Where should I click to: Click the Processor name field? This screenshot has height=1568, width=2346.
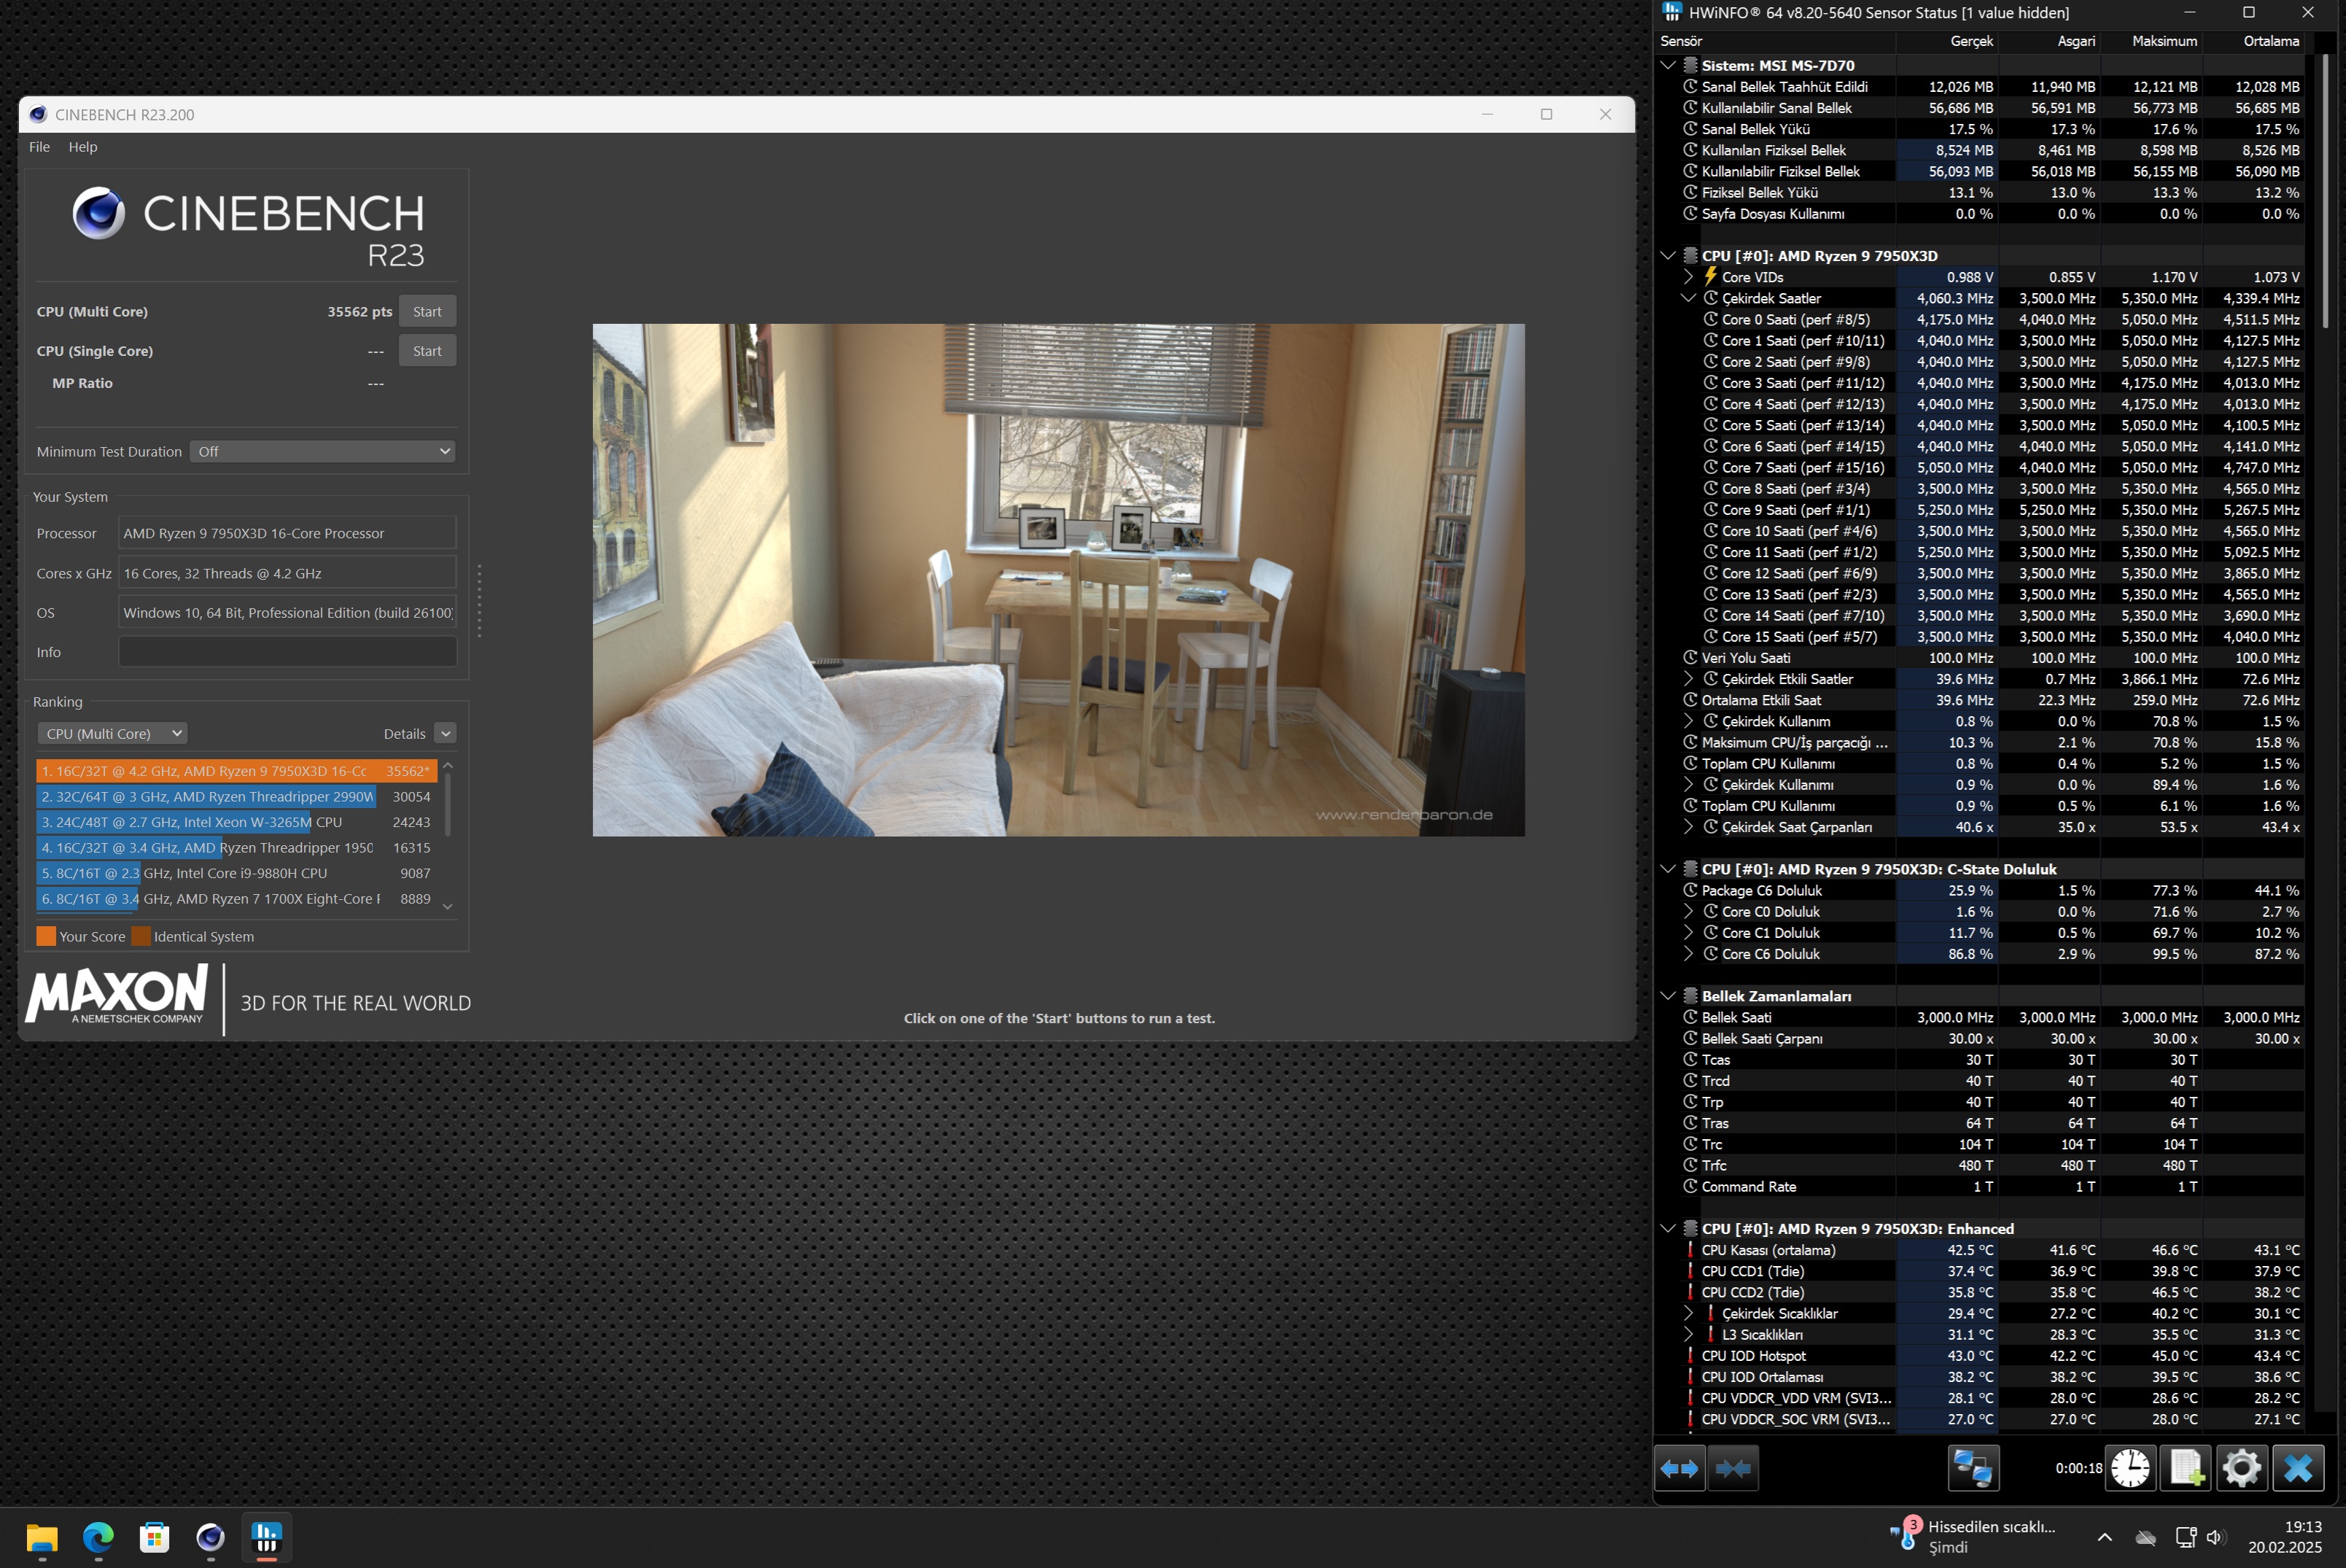287,533
